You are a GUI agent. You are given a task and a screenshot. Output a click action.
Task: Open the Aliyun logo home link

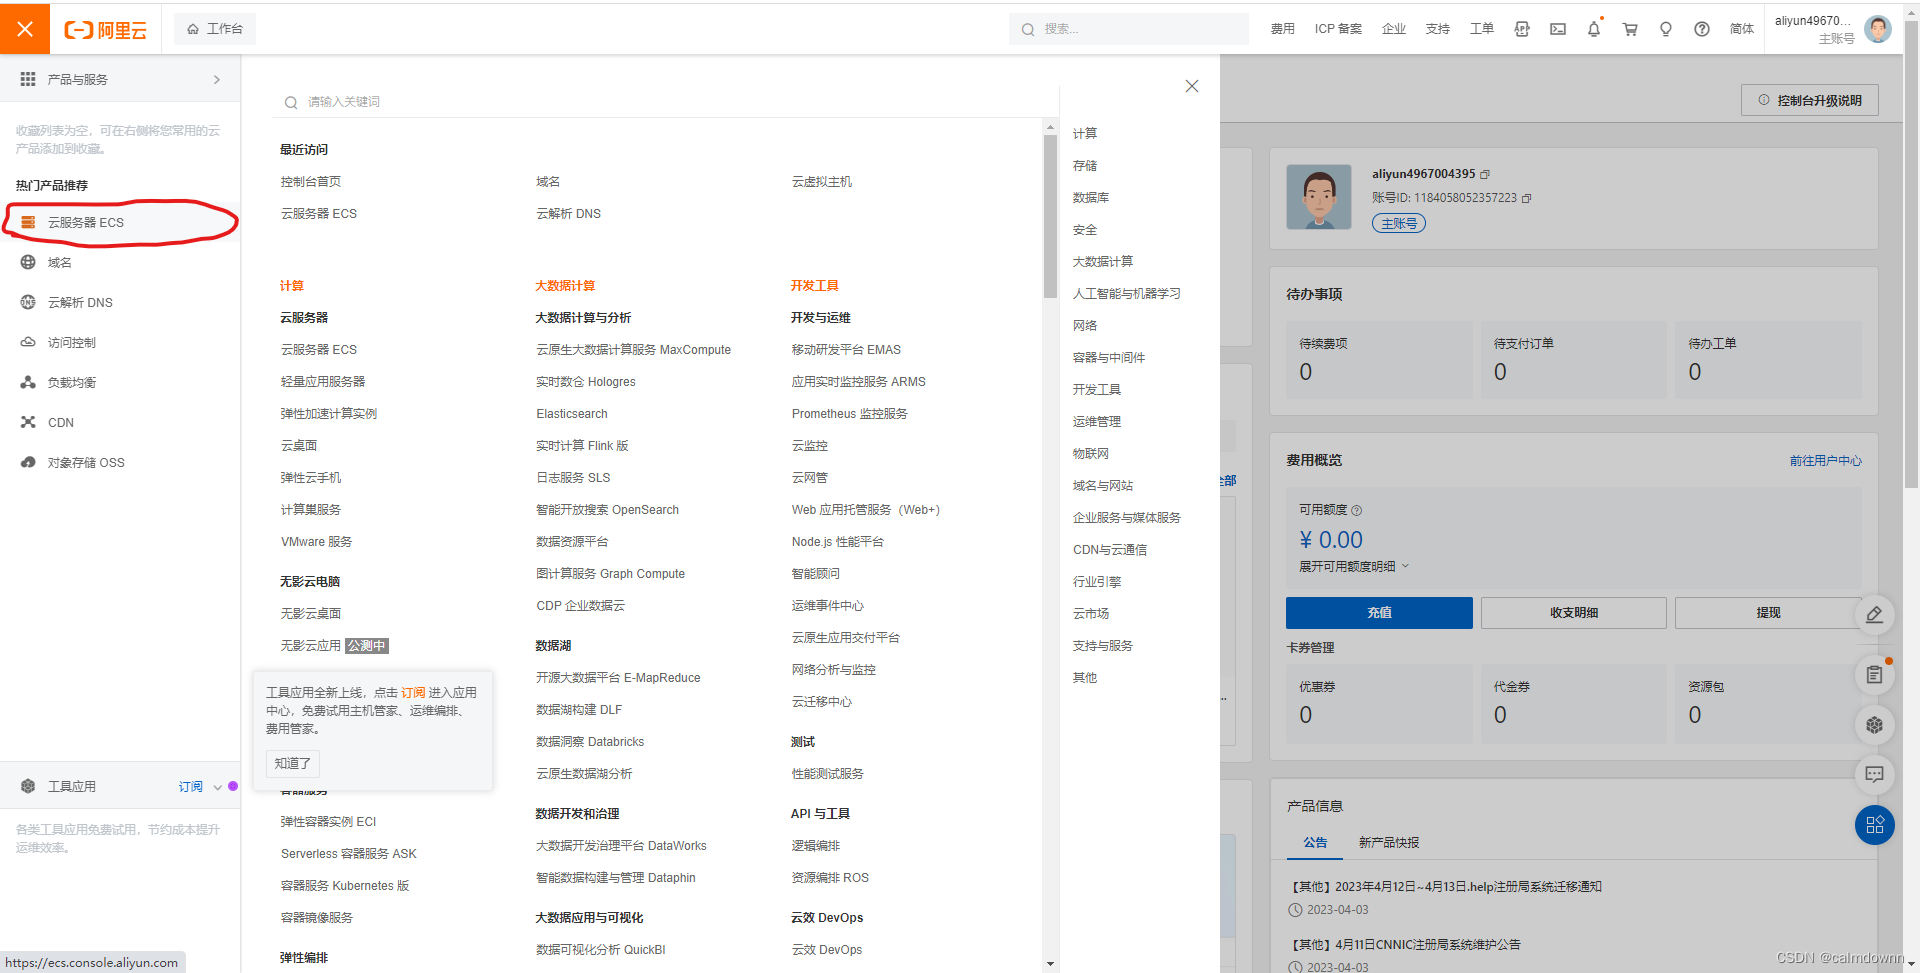click(x=106, y=30)
